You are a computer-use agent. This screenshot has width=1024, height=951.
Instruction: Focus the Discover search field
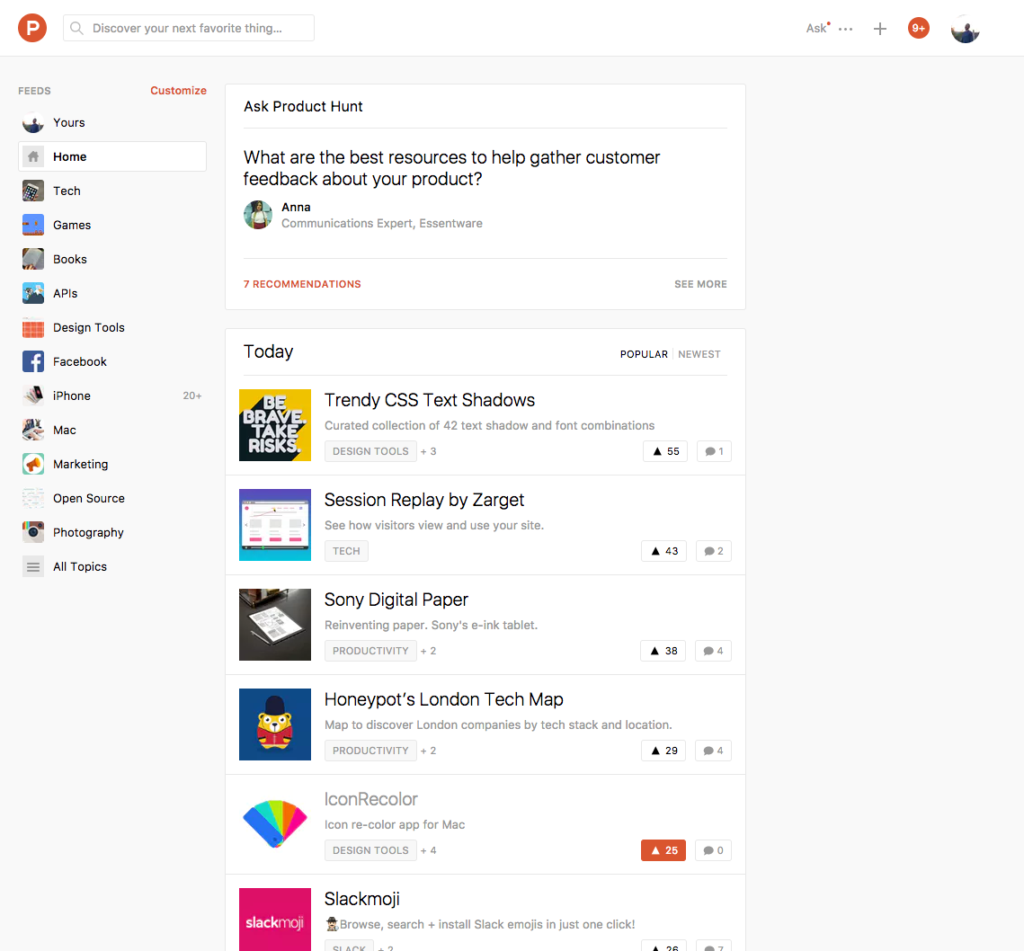(x=188, y=28)
